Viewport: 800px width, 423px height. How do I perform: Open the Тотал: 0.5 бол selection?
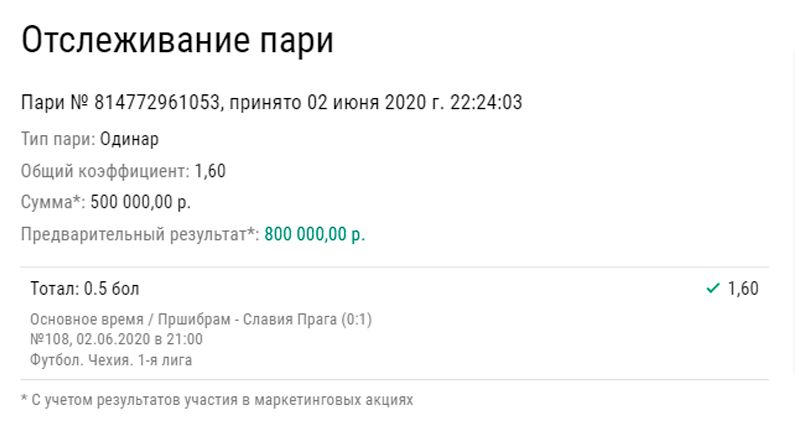coord(85,289)
